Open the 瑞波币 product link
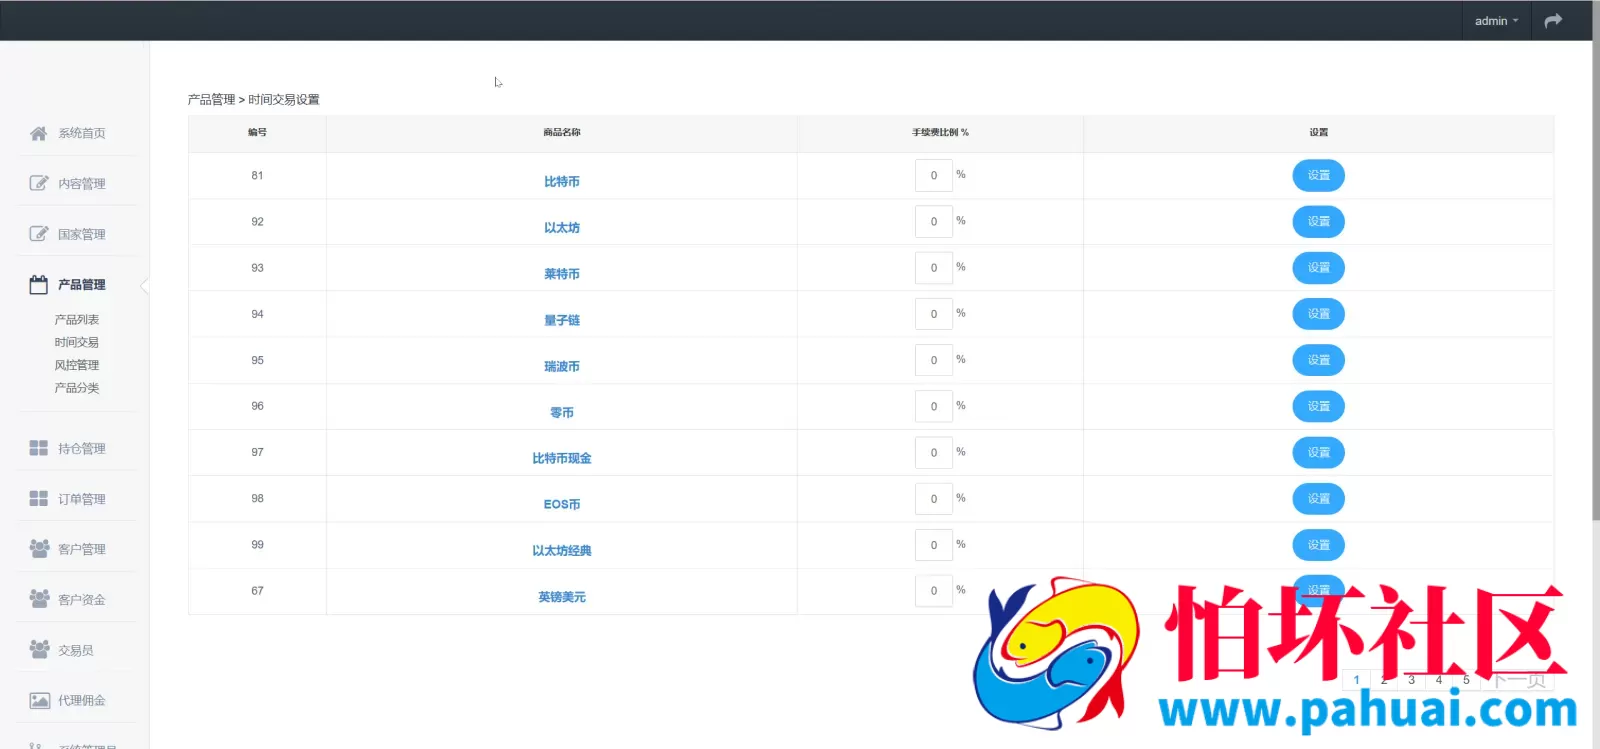1600x749 pixels. tap(562, 366)
